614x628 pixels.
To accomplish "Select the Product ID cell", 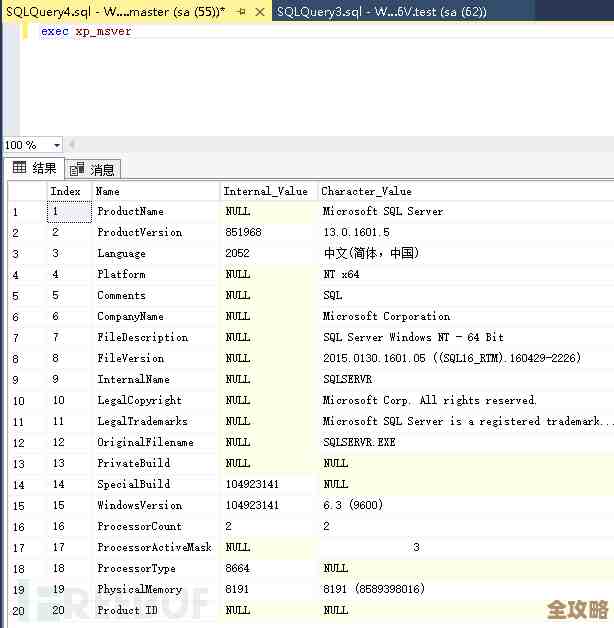I will [156, 610].
